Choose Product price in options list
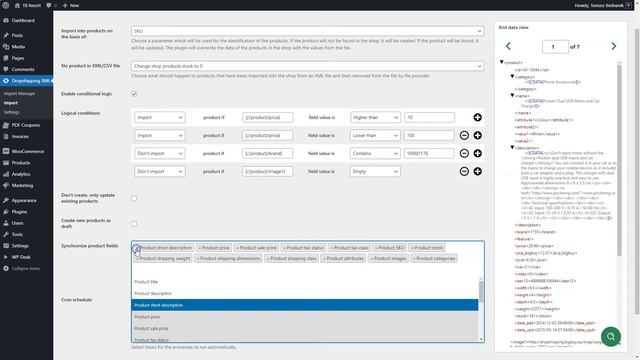Screen dimensions: 640x360 point(304,317)
